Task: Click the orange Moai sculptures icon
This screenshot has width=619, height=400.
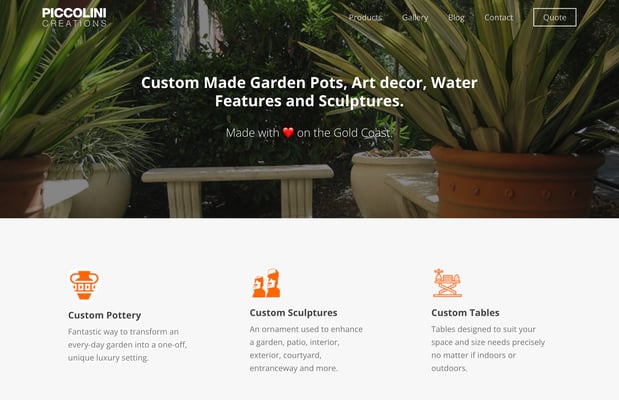Action: [x=266, y=283]
